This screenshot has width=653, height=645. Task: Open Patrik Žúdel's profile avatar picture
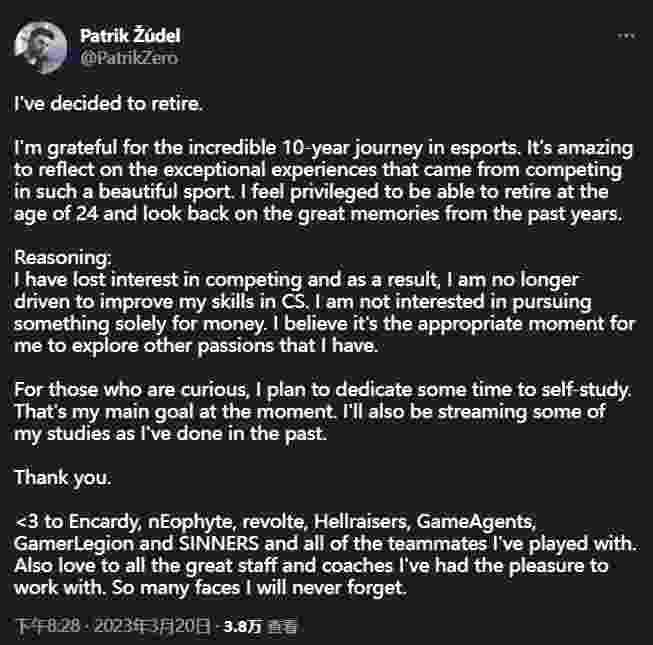[x=40, y=47]
